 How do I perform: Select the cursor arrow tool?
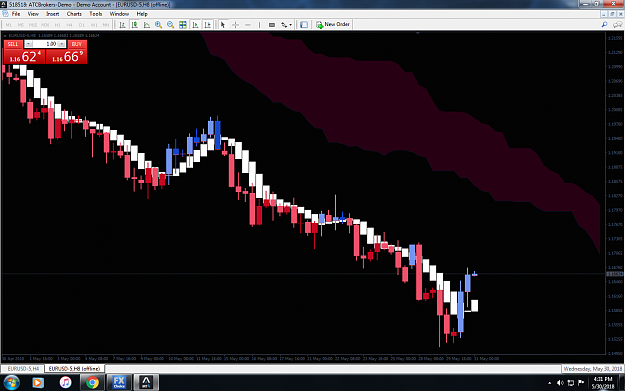(223, 25)
